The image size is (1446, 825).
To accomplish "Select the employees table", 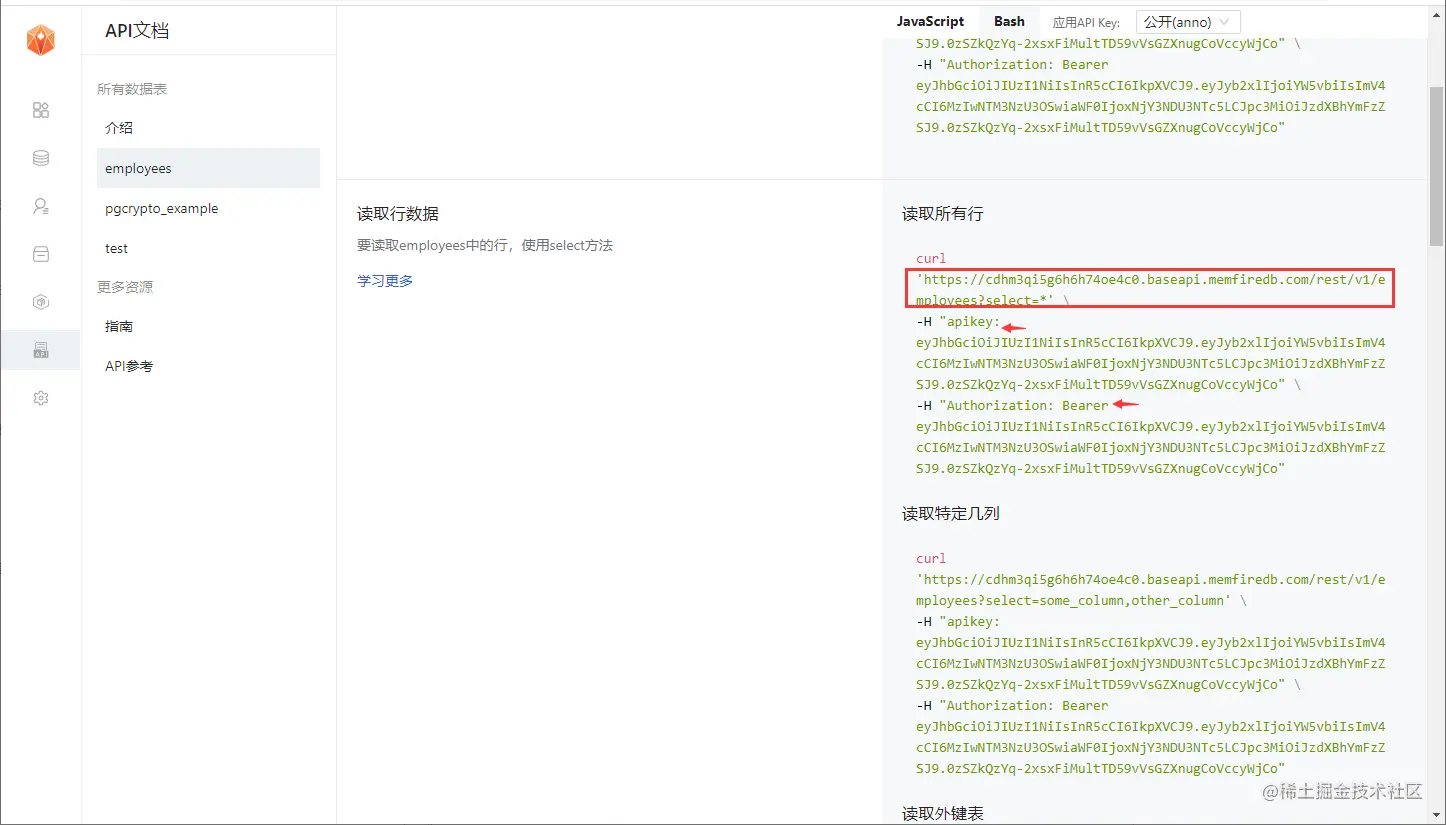I will pyautogui.click(x=208, y=168).
